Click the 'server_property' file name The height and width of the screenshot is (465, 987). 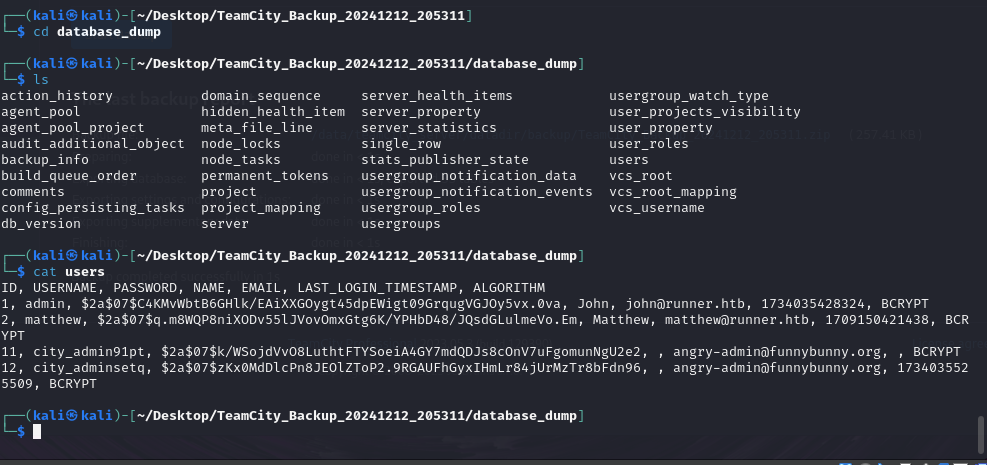(x=421, y=112)
